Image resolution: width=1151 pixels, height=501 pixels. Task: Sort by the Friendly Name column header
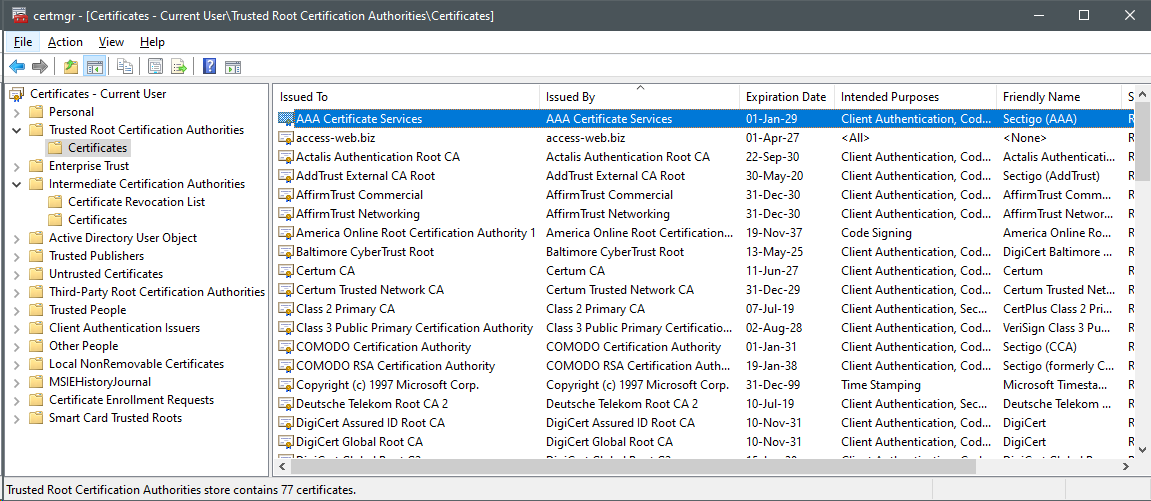[1059, 97]
